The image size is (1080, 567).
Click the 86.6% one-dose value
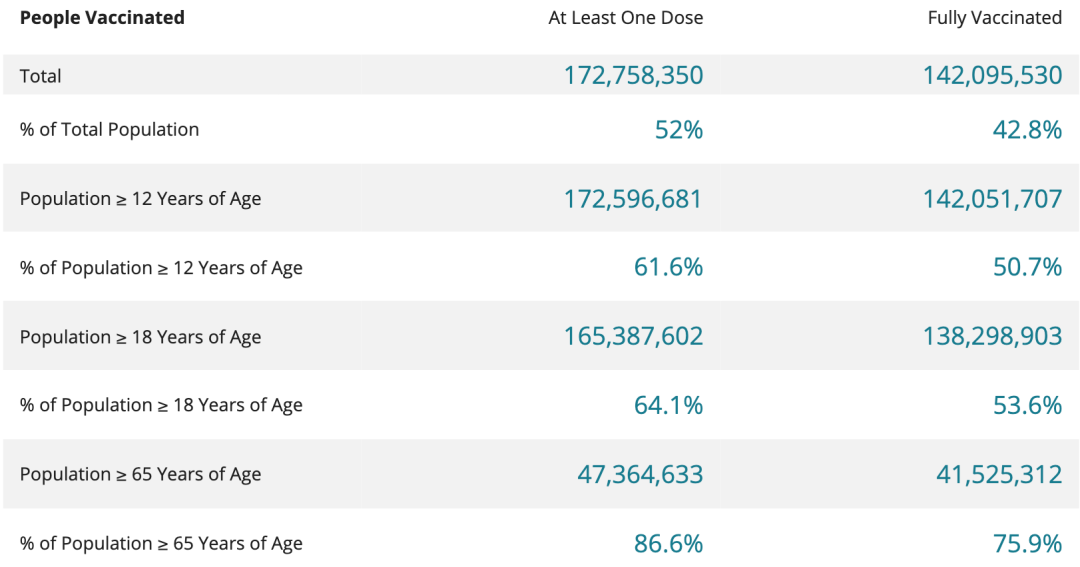point(668,544)
